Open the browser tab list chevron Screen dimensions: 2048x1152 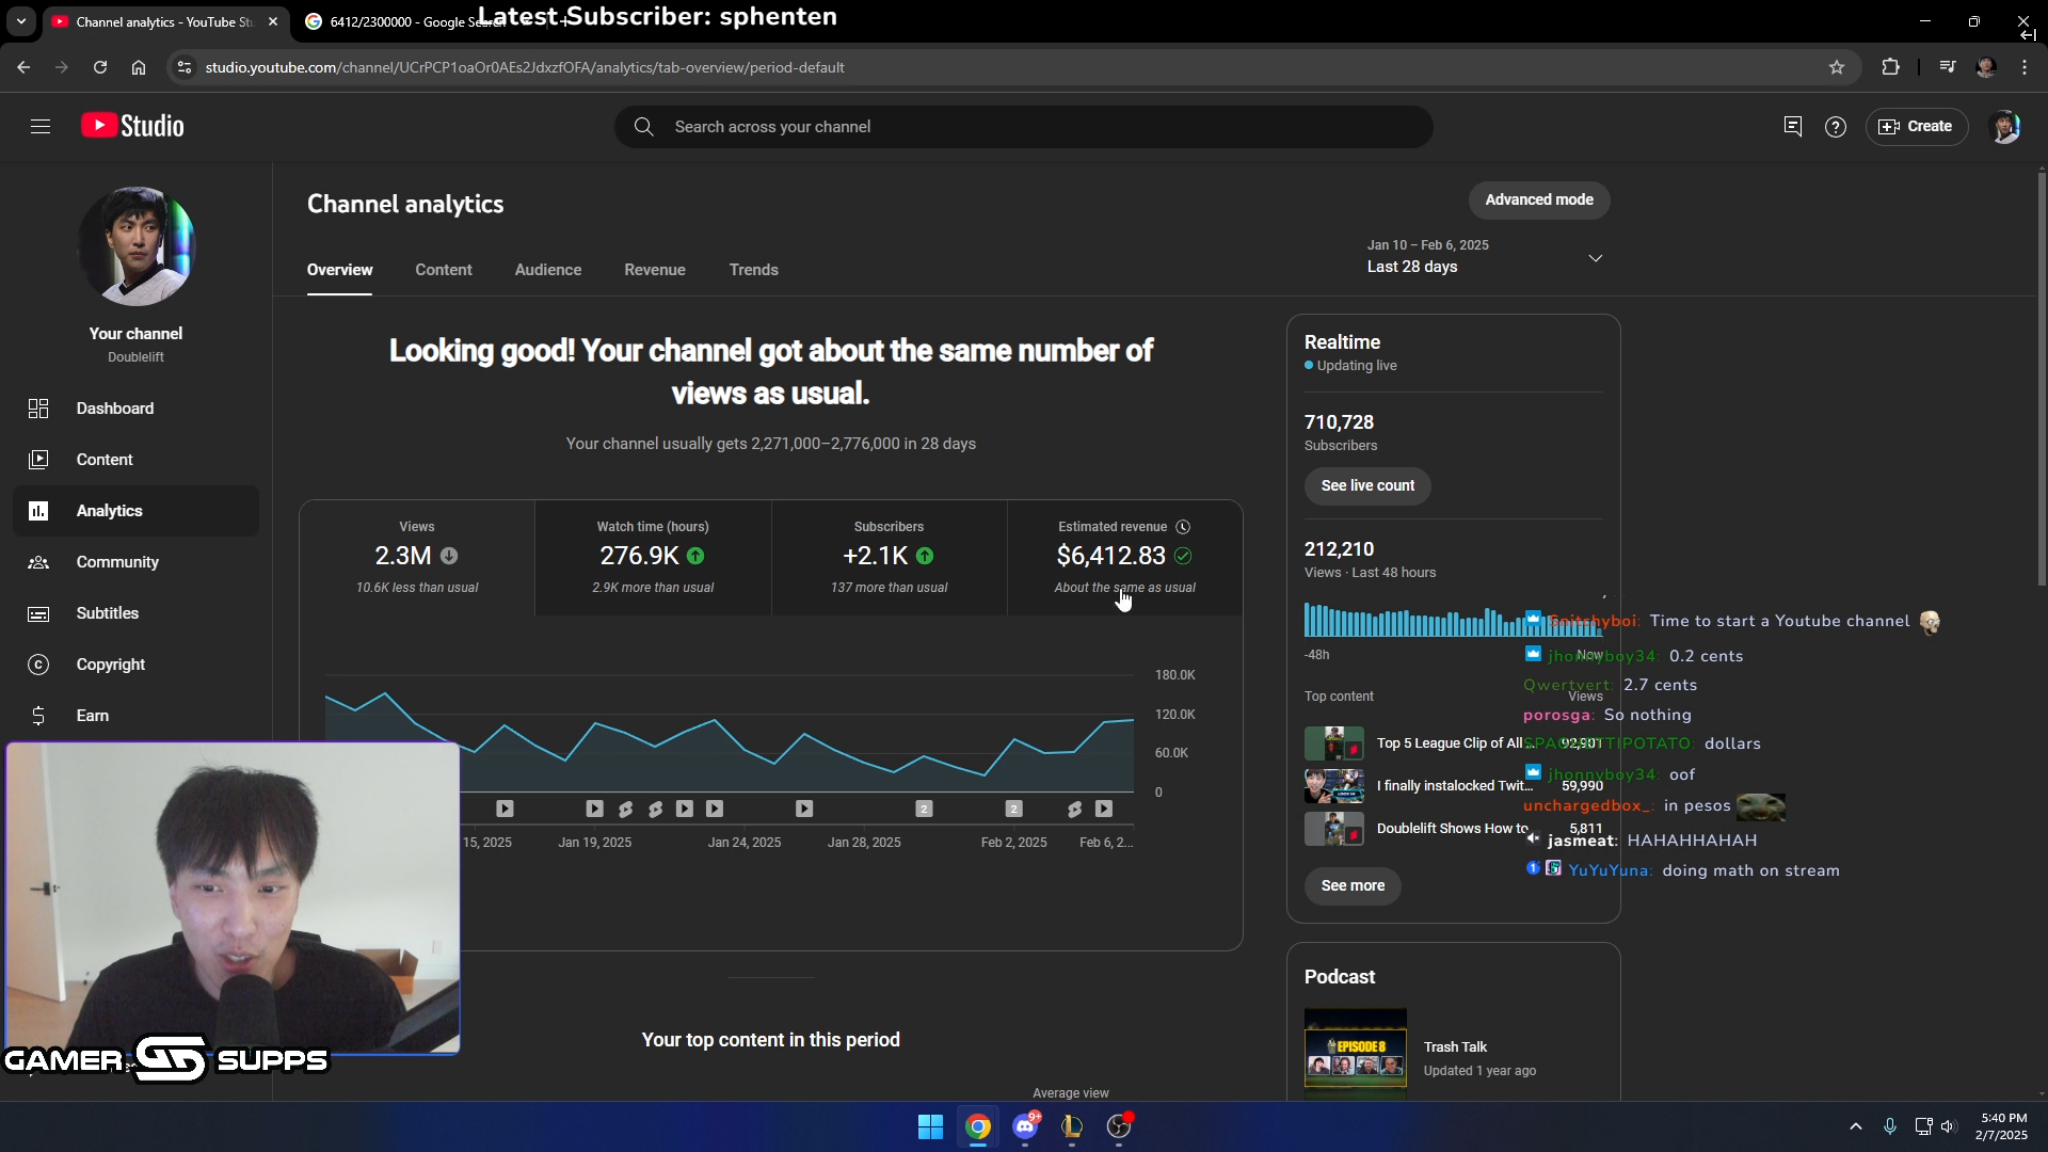coord(20,21)
